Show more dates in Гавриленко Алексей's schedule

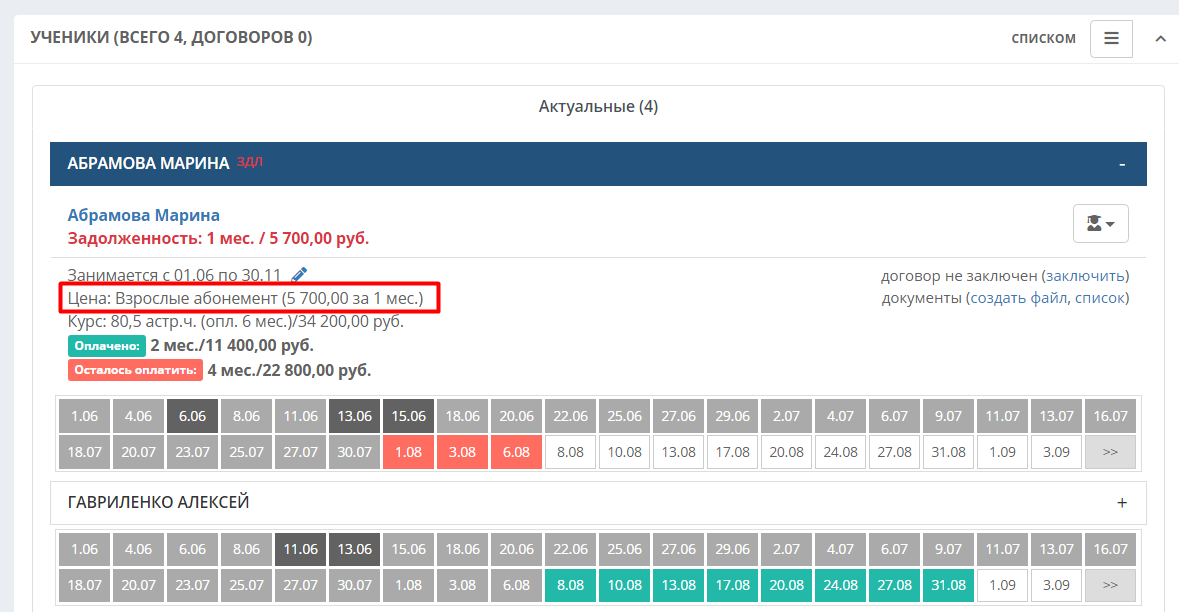pyautogui.click(x=1111, y=585)
